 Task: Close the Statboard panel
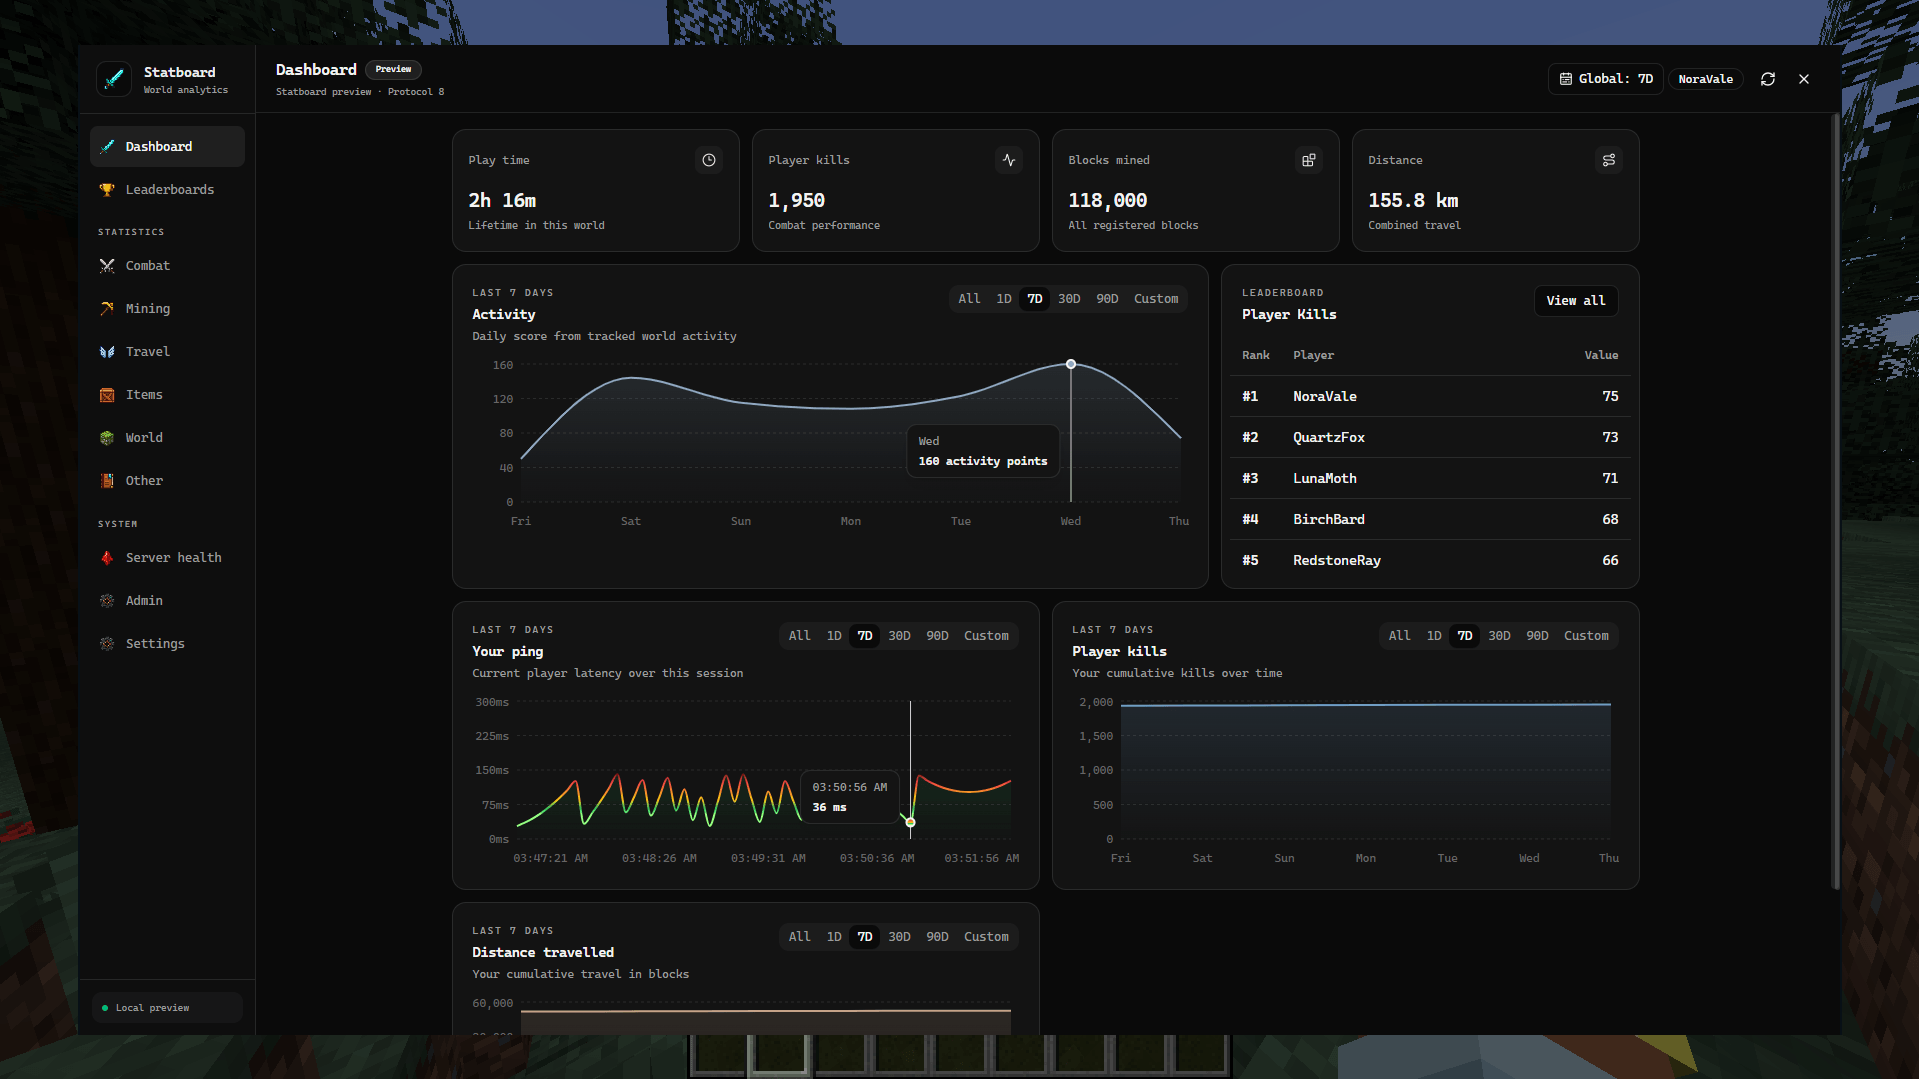click(1804, 79)
